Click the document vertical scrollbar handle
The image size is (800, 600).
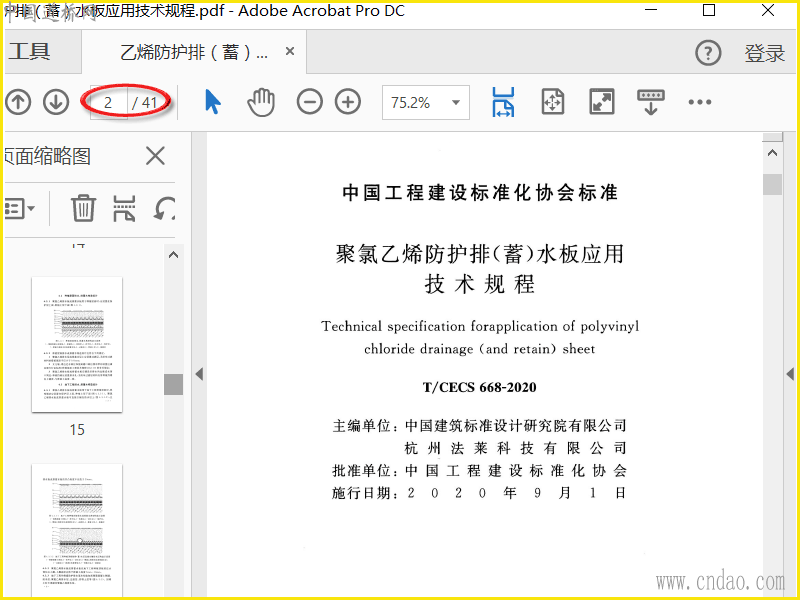(x=772, y=184)
